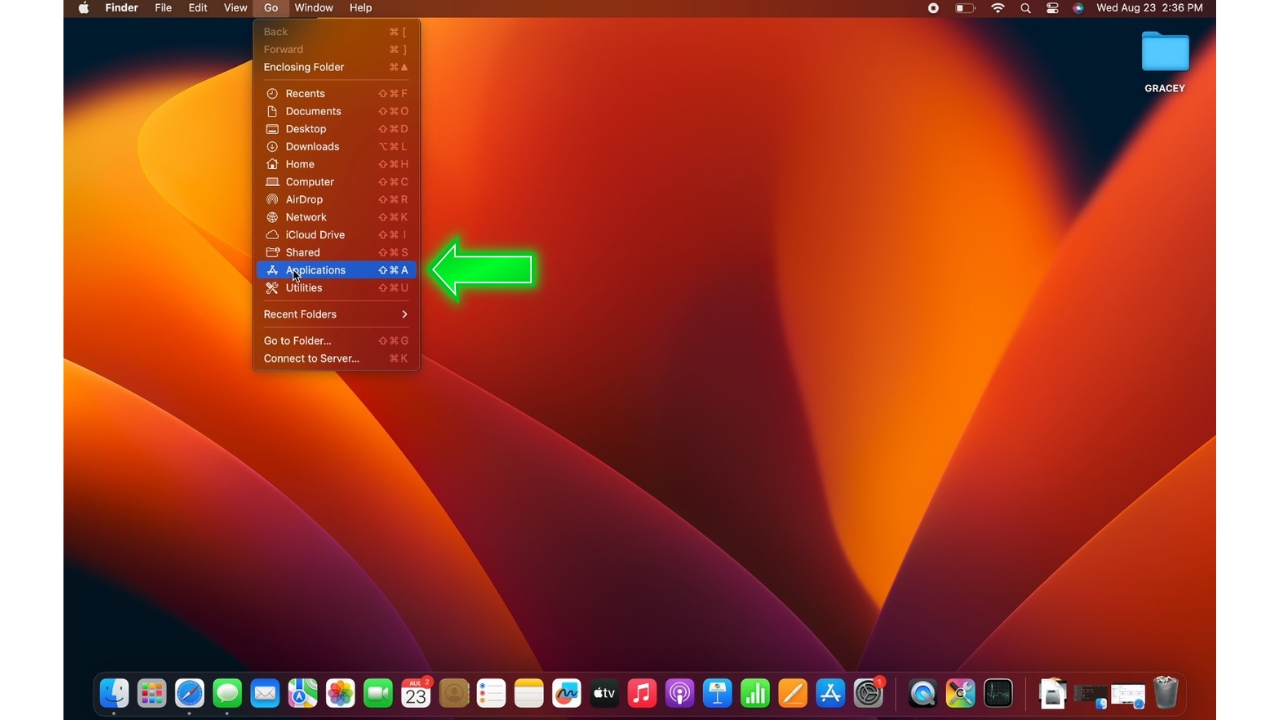
Task: Choose iCloud Drive from the Go menu
Action: [x=315, y=234]
